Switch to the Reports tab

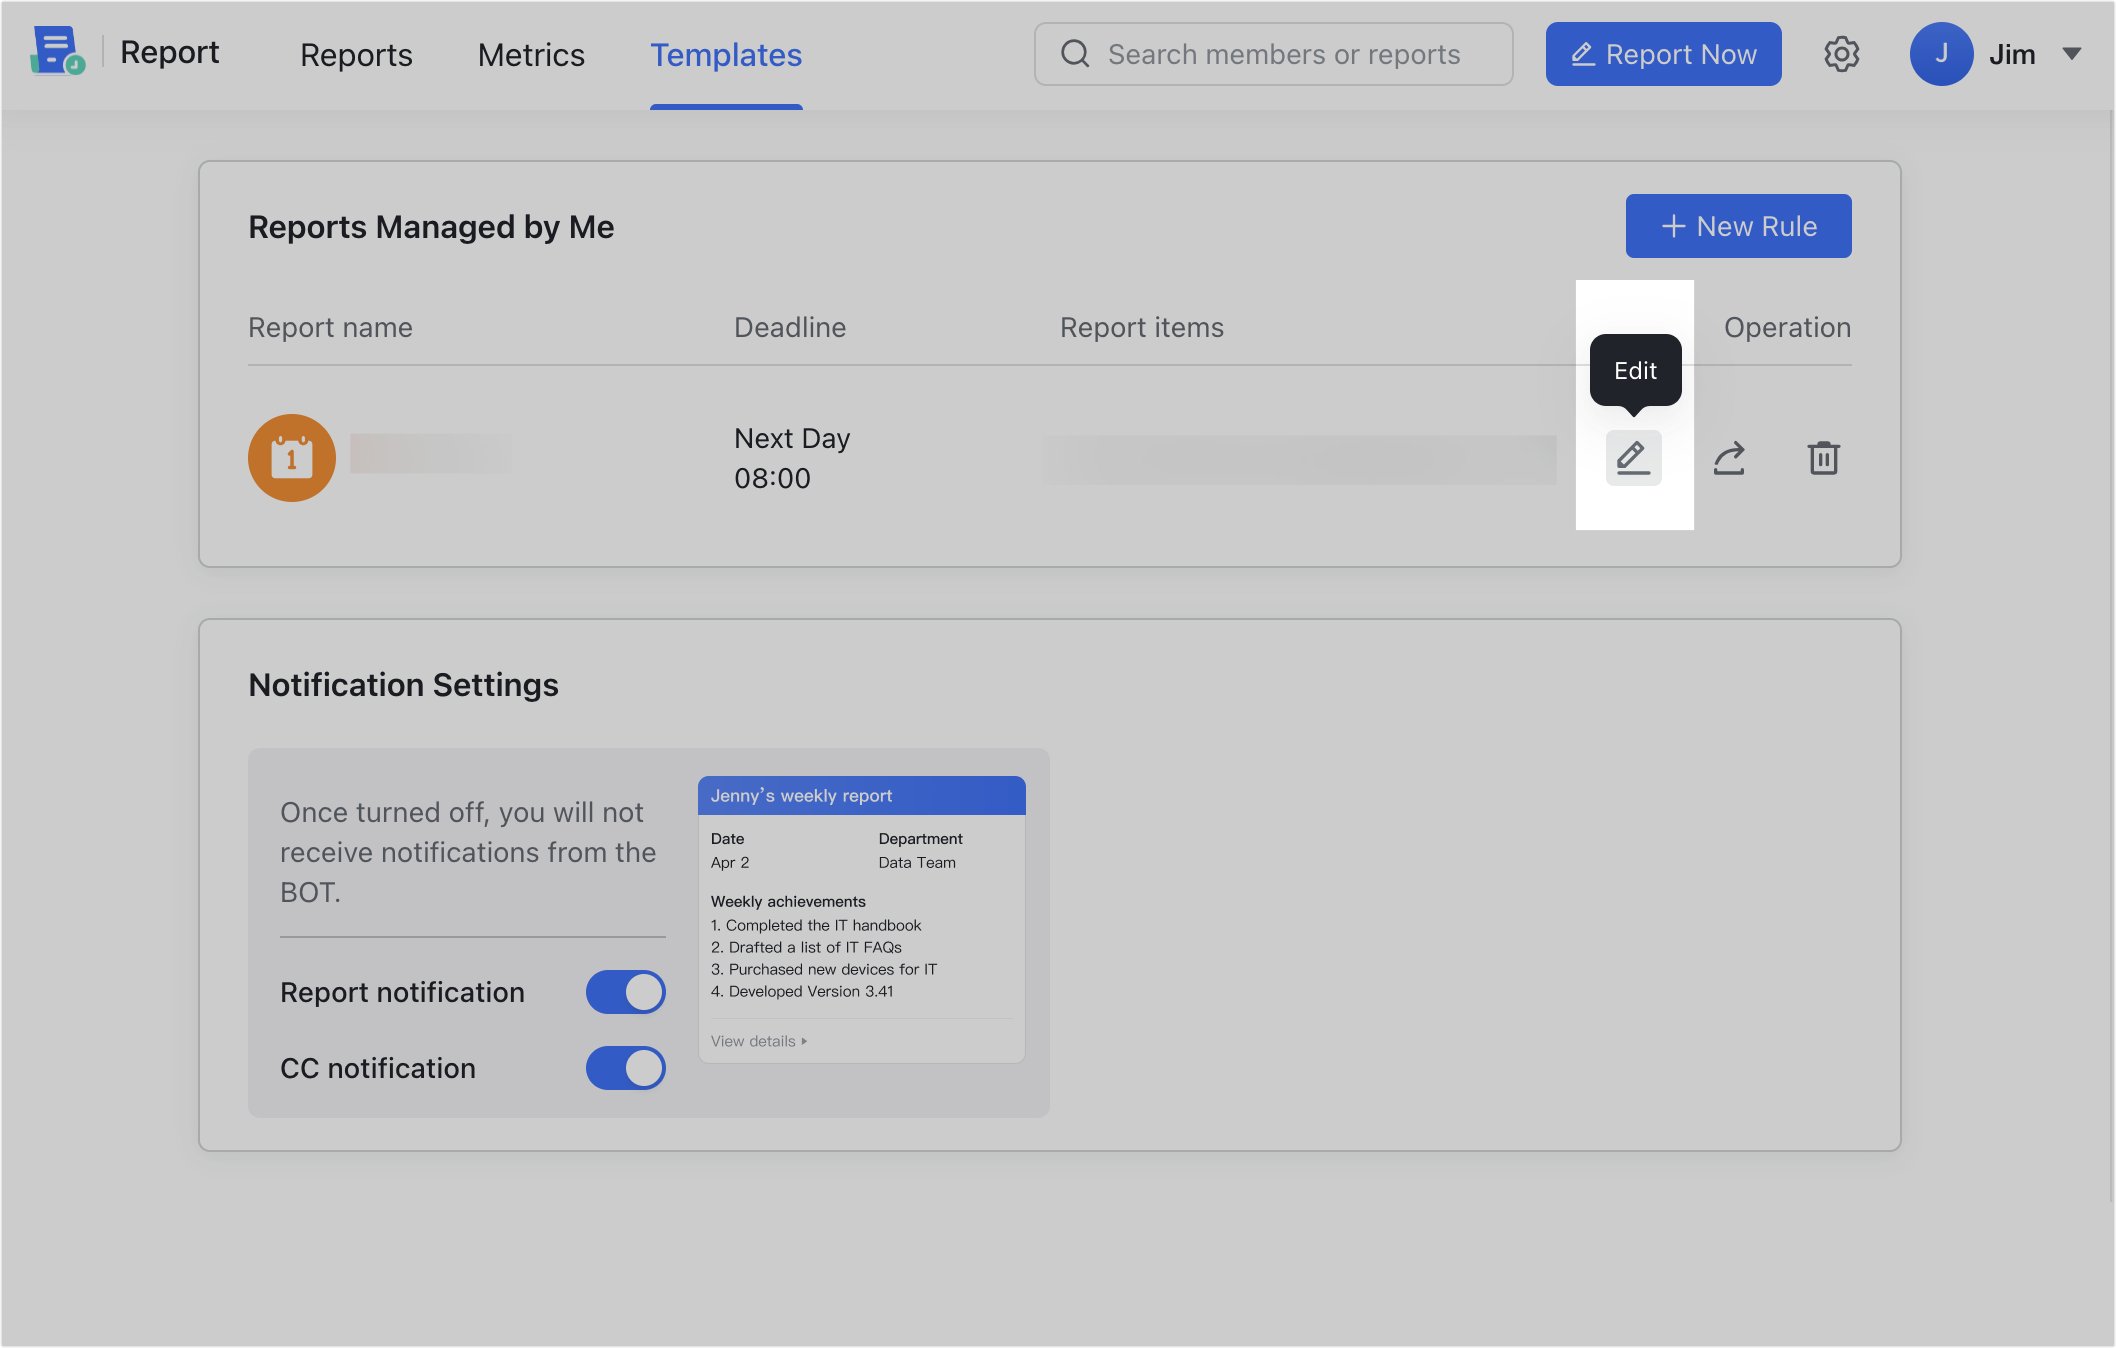click(x=356, y=55)
